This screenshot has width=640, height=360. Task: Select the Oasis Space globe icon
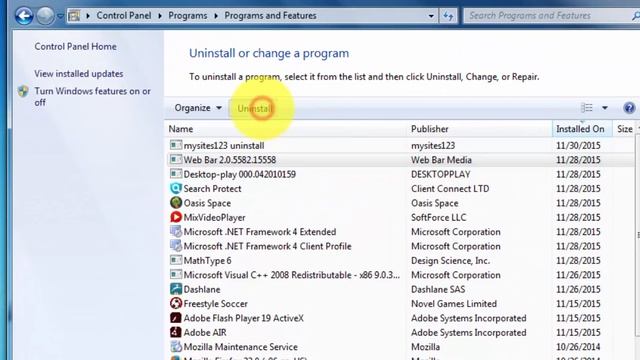tap(176, 202)
